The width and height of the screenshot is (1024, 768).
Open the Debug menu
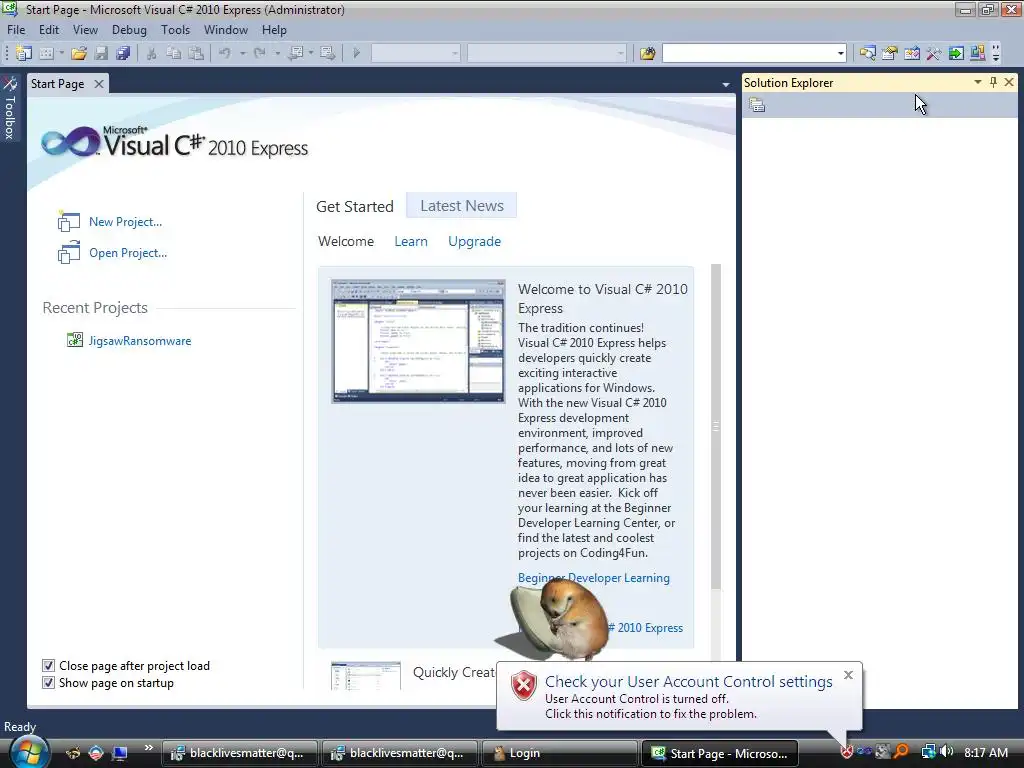[129, 30]
